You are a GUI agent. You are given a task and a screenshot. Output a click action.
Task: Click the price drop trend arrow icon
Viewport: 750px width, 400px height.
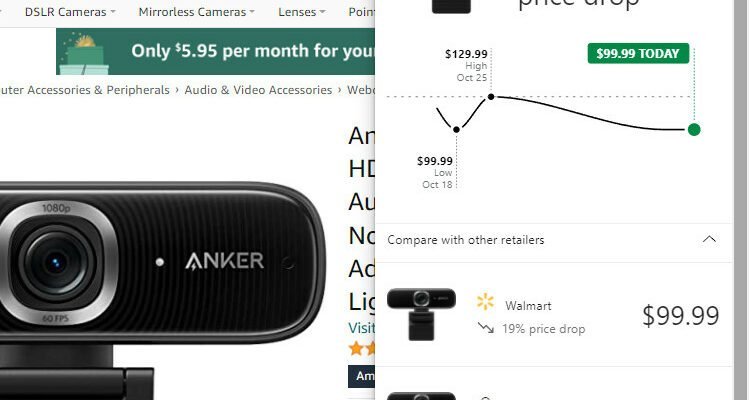click(x=485, y=328)
